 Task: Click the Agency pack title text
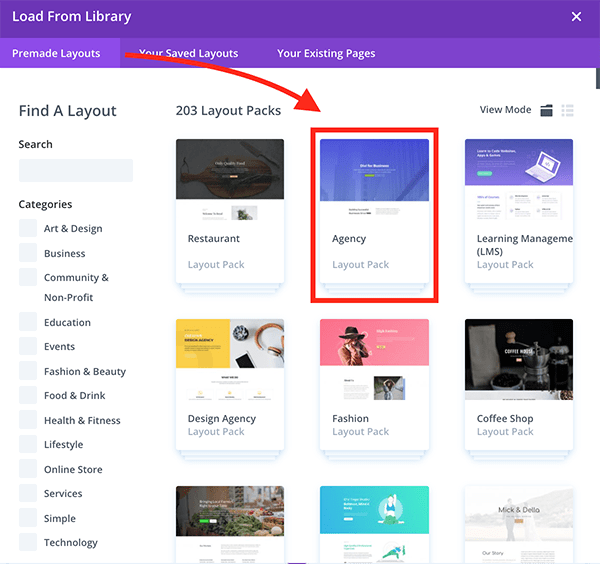(349, 239)
